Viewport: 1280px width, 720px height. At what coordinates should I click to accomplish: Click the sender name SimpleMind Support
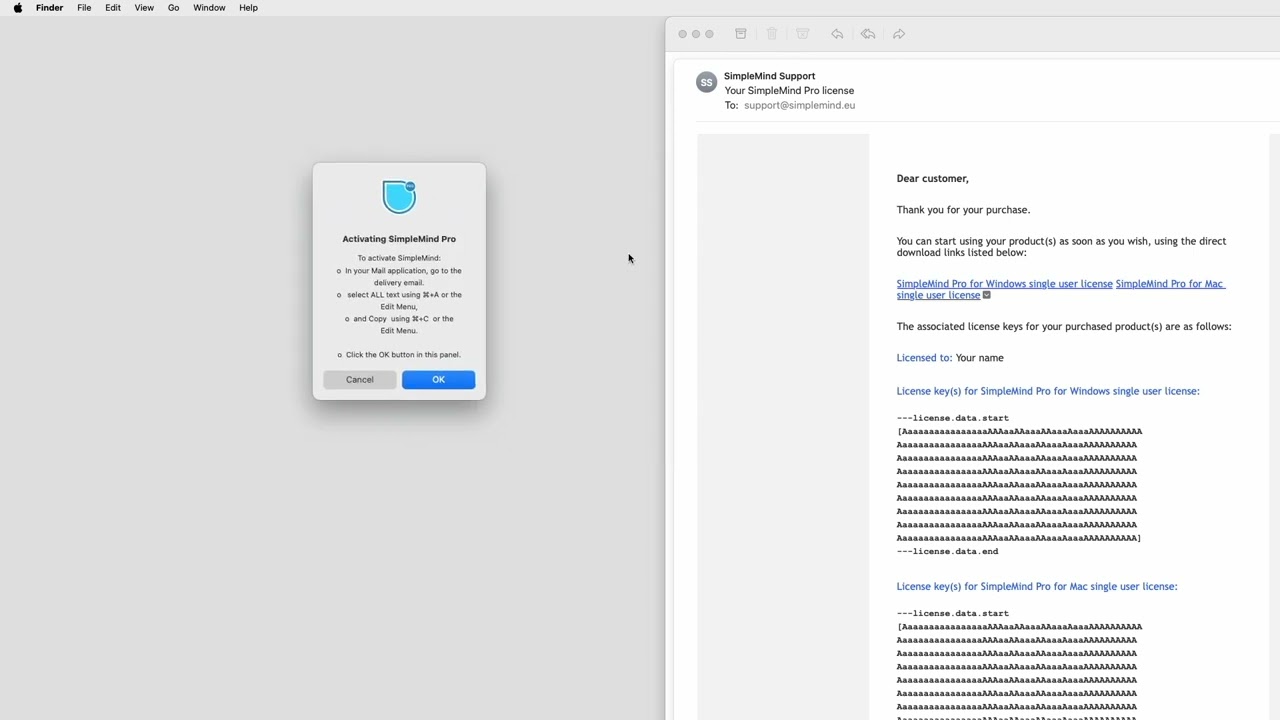(x=769, y=76)
